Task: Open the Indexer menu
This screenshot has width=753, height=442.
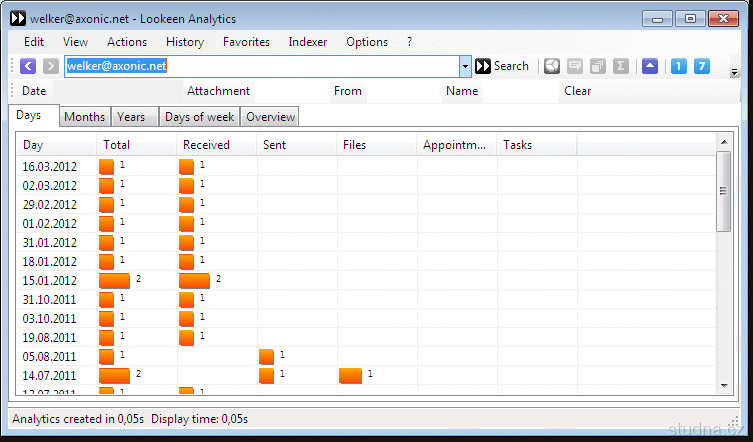Action: (308, 42)
